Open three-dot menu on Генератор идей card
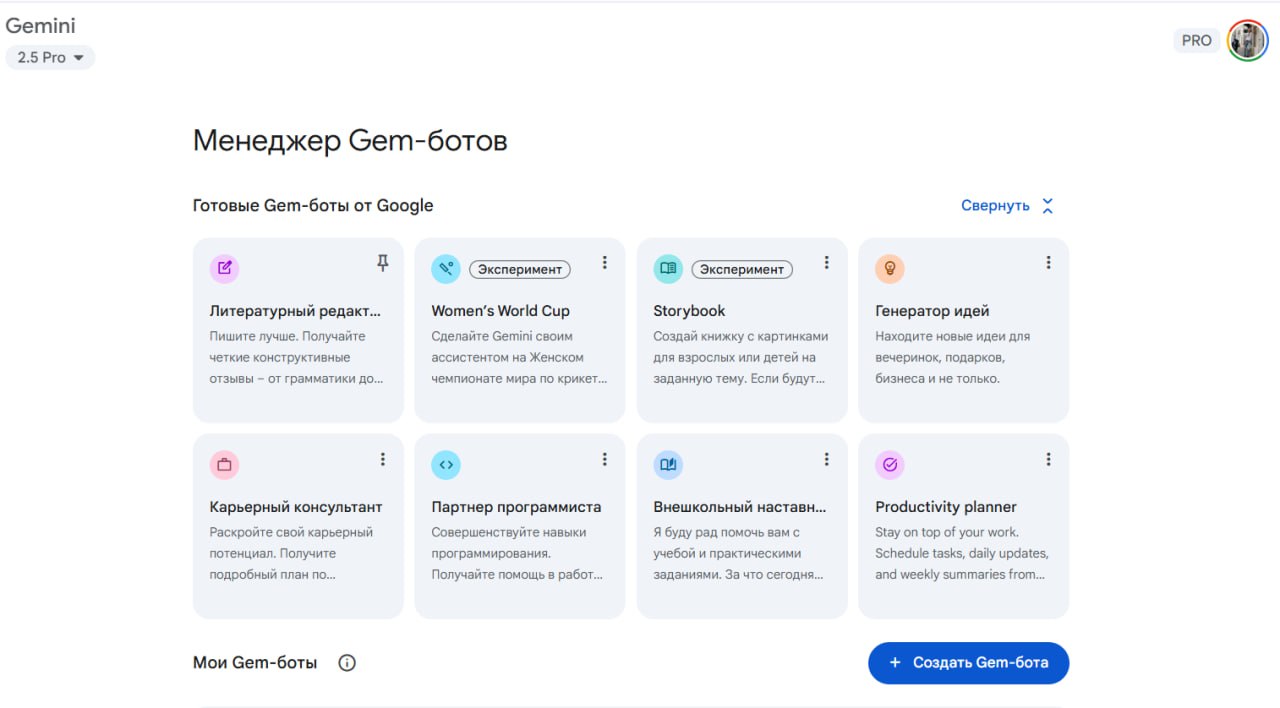This screenshot has height=708, width=1280. coord(1048,263)
